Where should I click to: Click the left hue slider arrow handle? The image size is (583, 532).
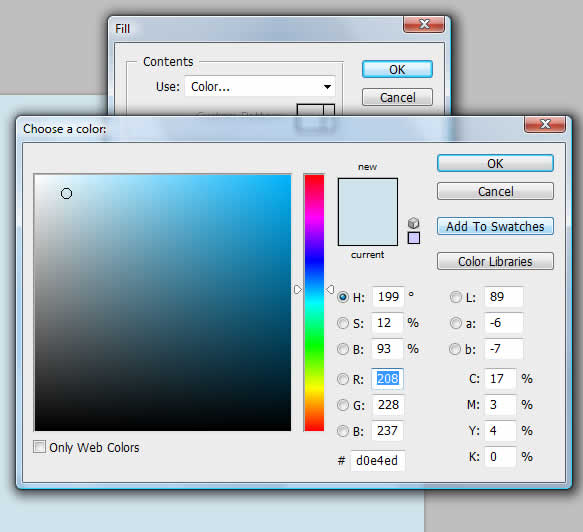298,290
